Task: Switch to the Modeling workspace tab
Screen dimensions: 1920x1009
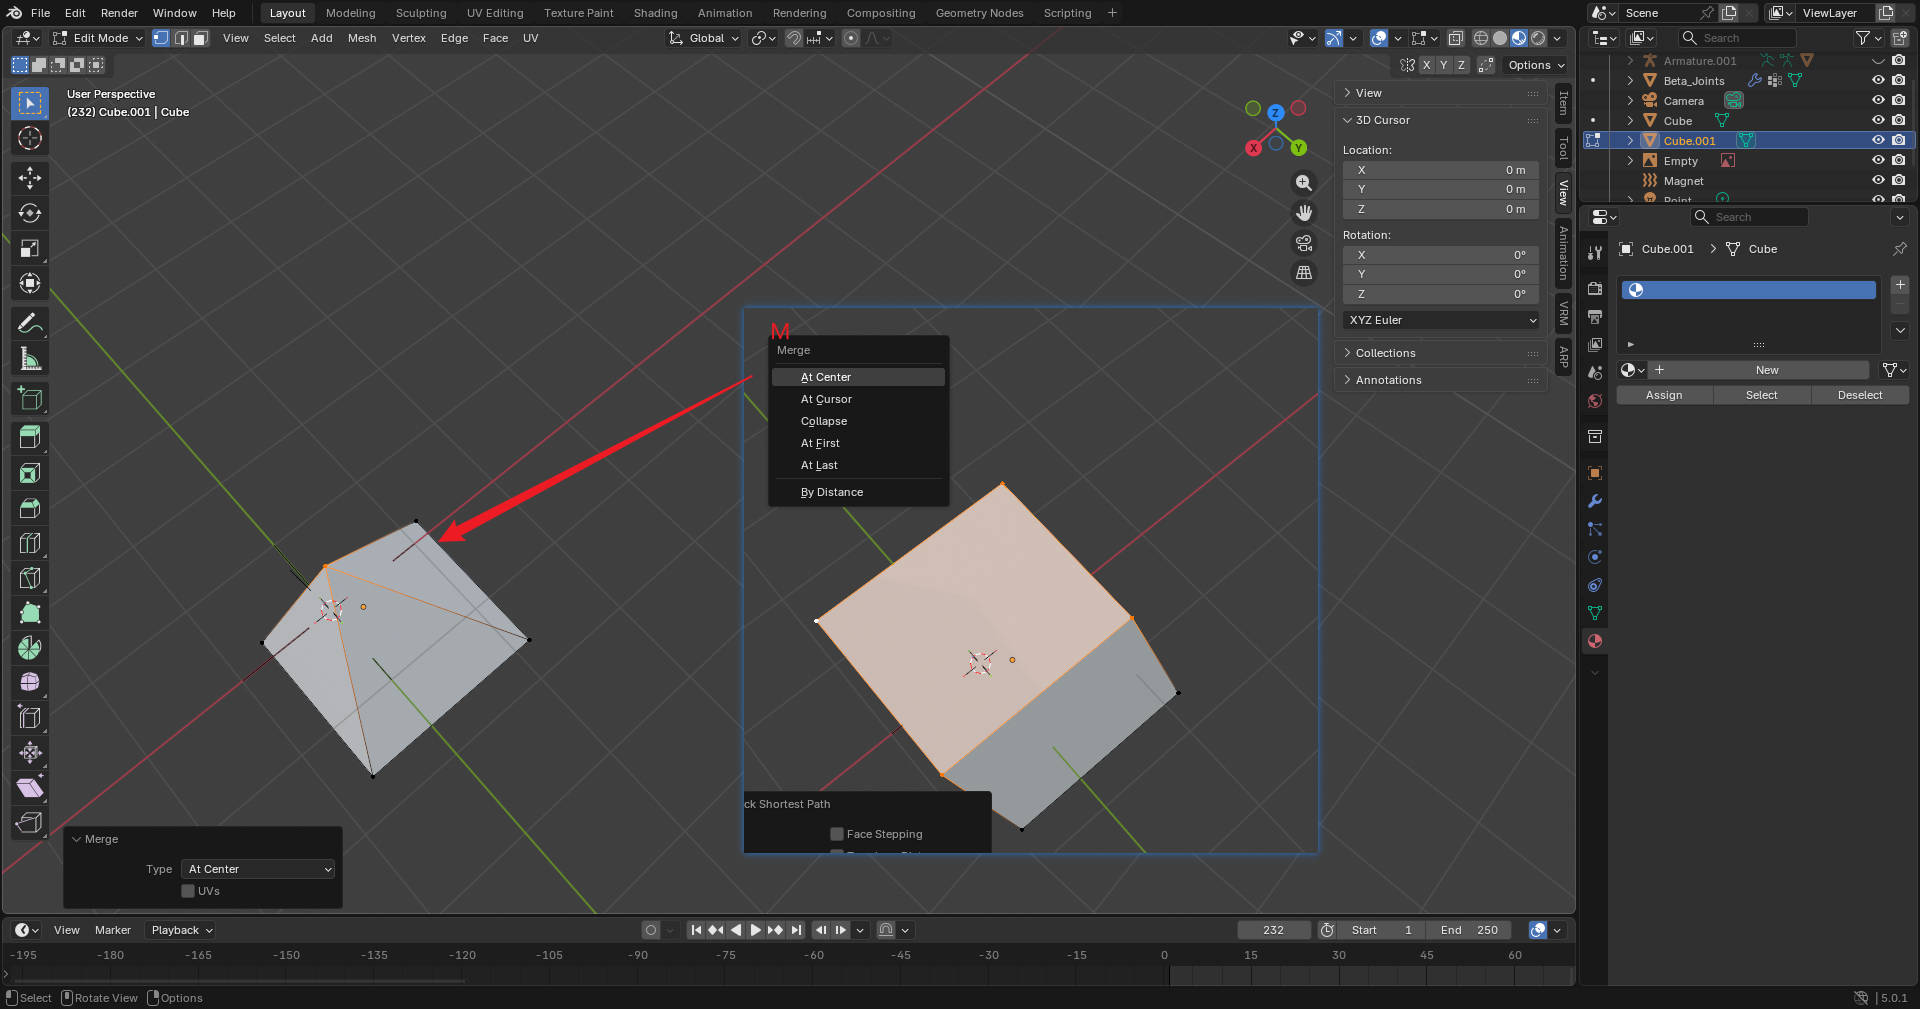Action: [x=350, y=13]
